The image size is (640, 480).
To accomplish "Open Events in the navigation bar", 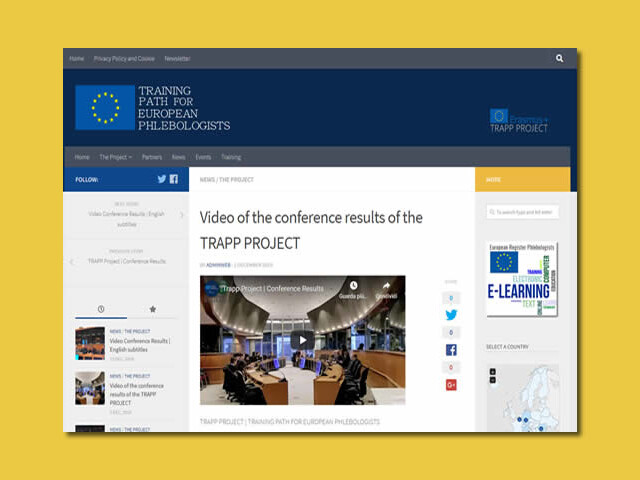I will (203, 157).
